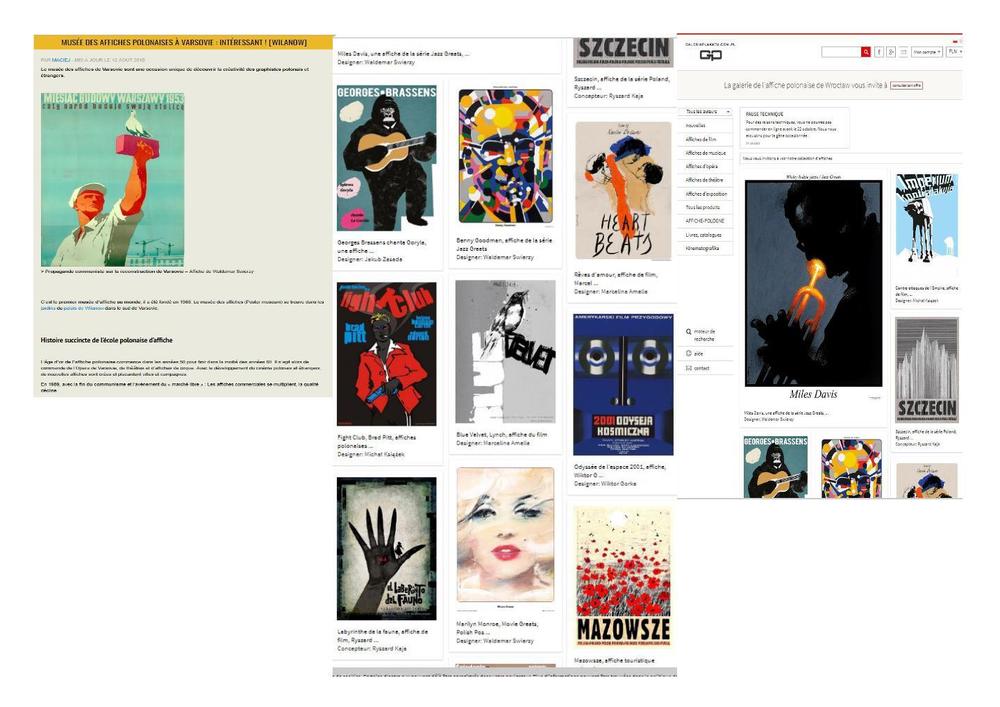This screenshot has width=1000, height=707.
Task: Click 'Designer: Wiktor Górka' under Odyssée poster
Action: (x=605, y=484)
